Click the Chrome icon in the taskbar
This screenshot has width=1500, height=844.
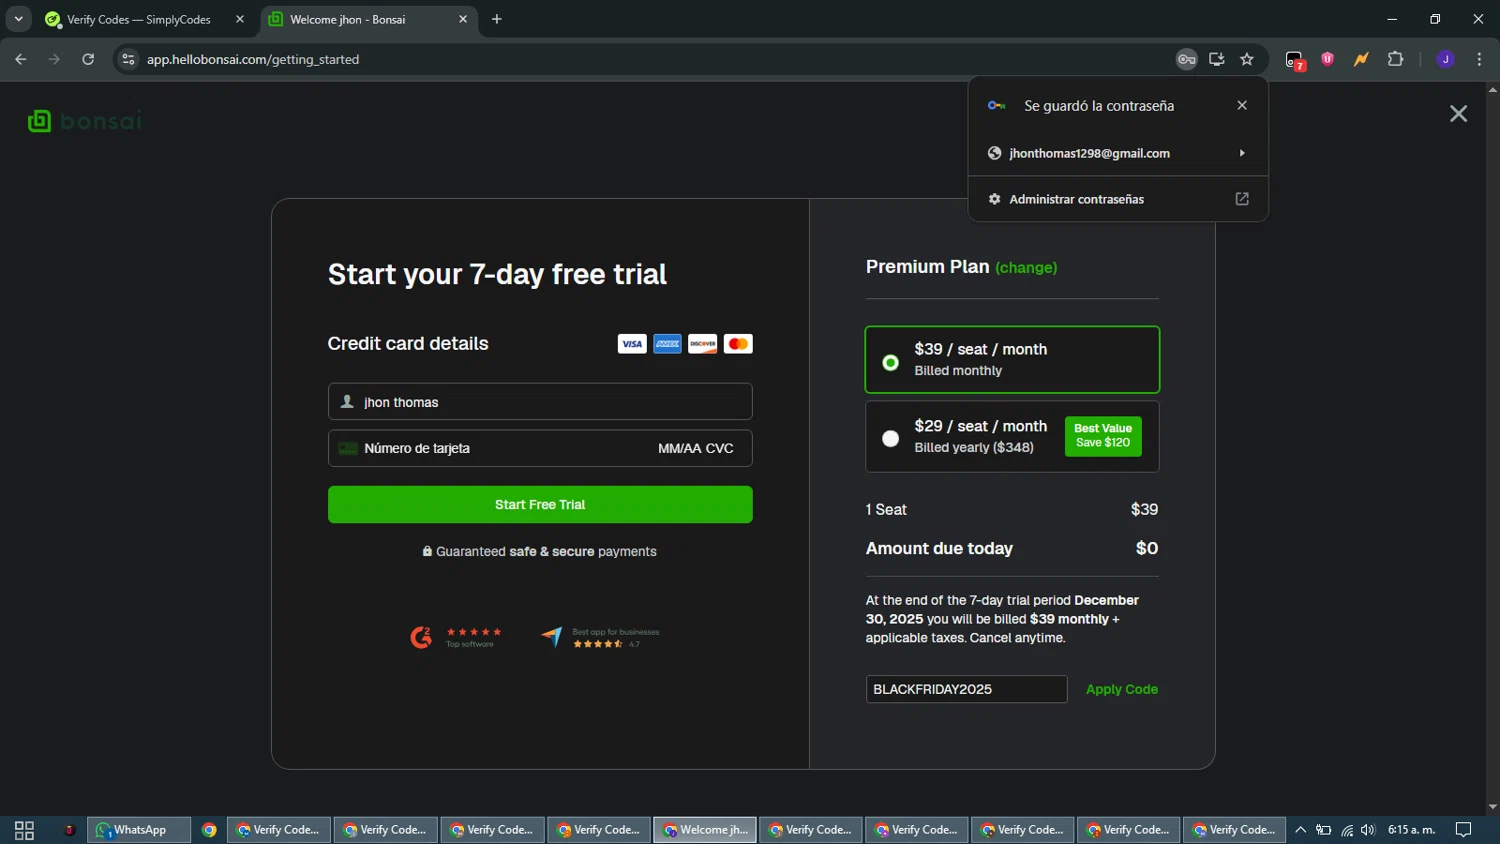tap(209, 830)
